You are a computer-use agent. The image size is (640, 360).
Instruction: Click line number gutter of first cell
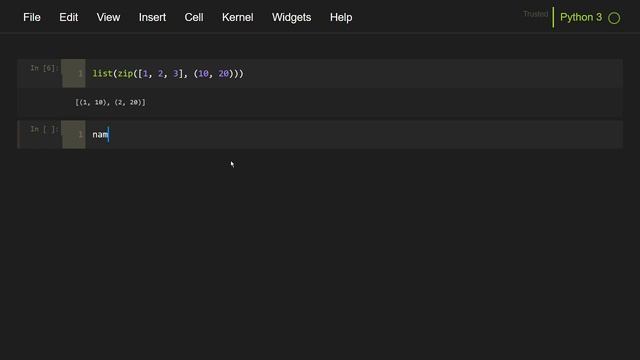(x=73, y=73)
